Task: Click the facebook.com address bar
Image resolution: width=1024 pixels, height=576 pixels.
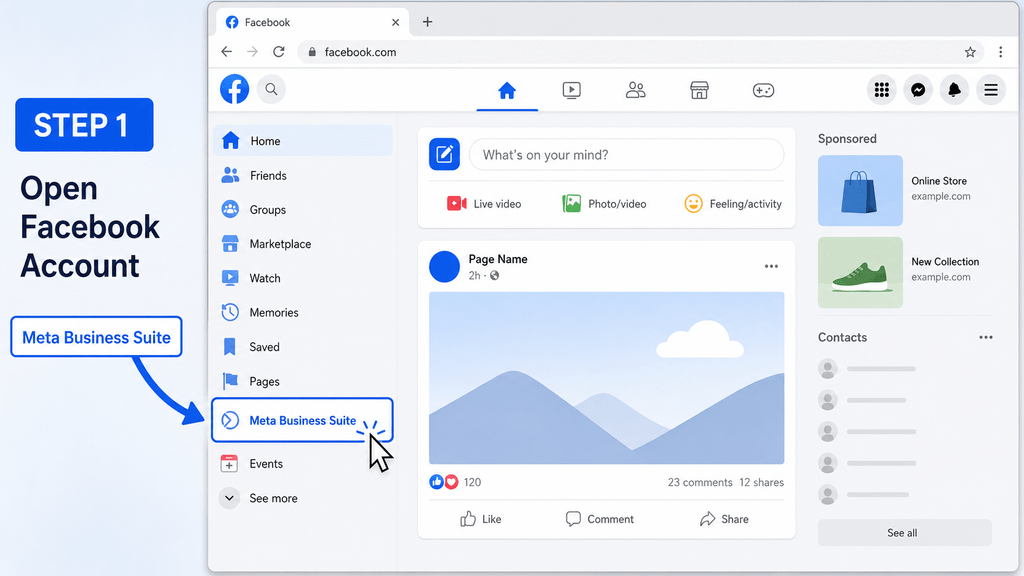Action: coord(641,52)
